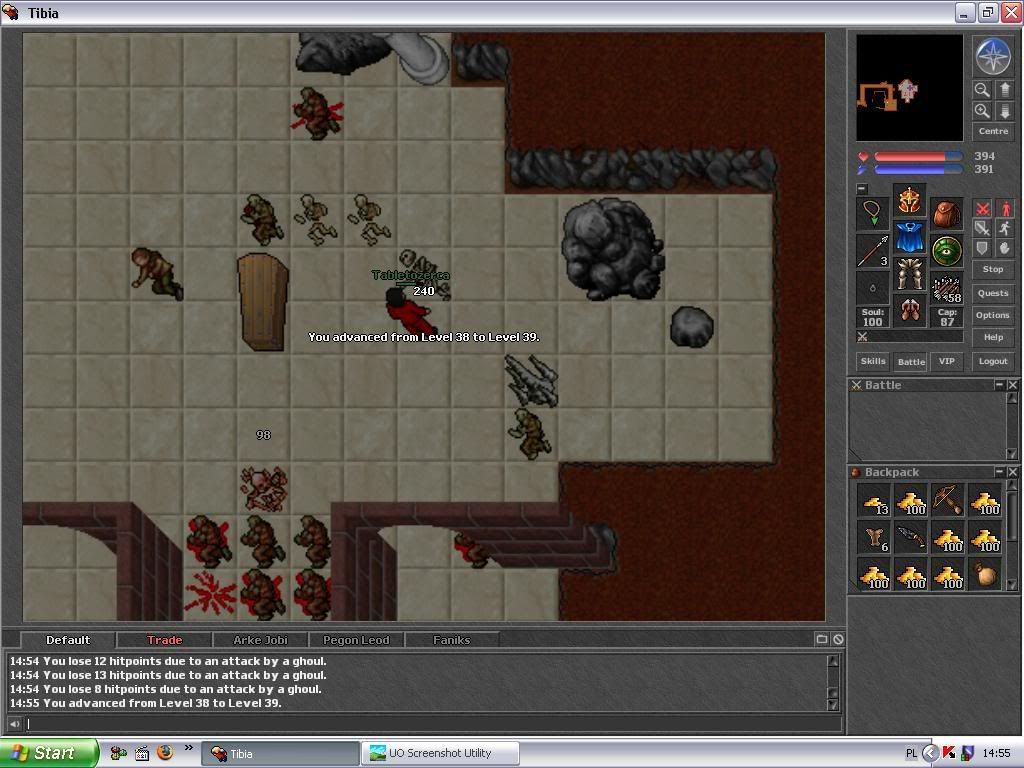Screen dimensions: 1024x768
Task: Click the blue robe armor slot
Action: click(x=909, y=237)
